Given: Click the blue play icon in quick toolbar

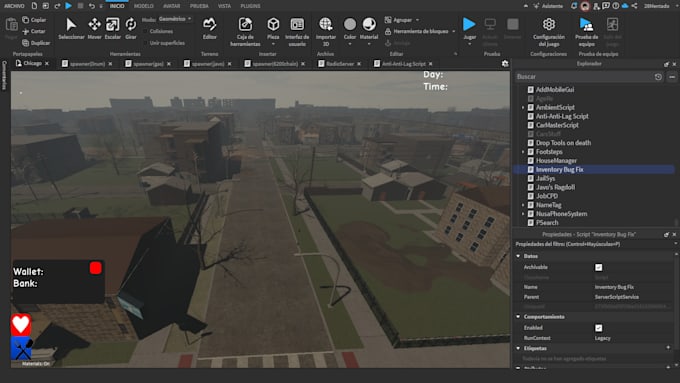Looking at the screenshot, I should pos(69,6).
